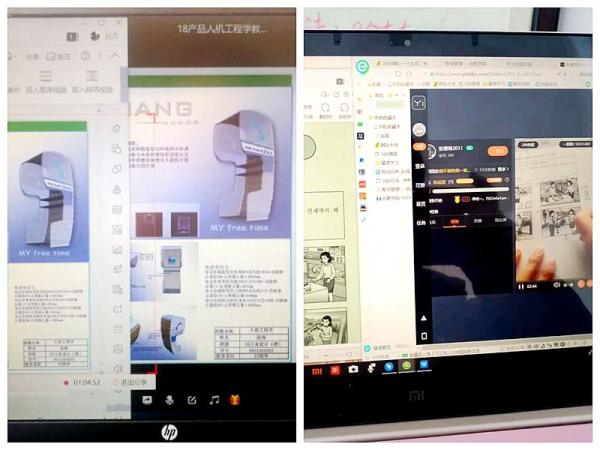Image resolution: width=600 pixels, height=450 pixels.
Task: Click the music note icon
Action: (x=214, y=400)
